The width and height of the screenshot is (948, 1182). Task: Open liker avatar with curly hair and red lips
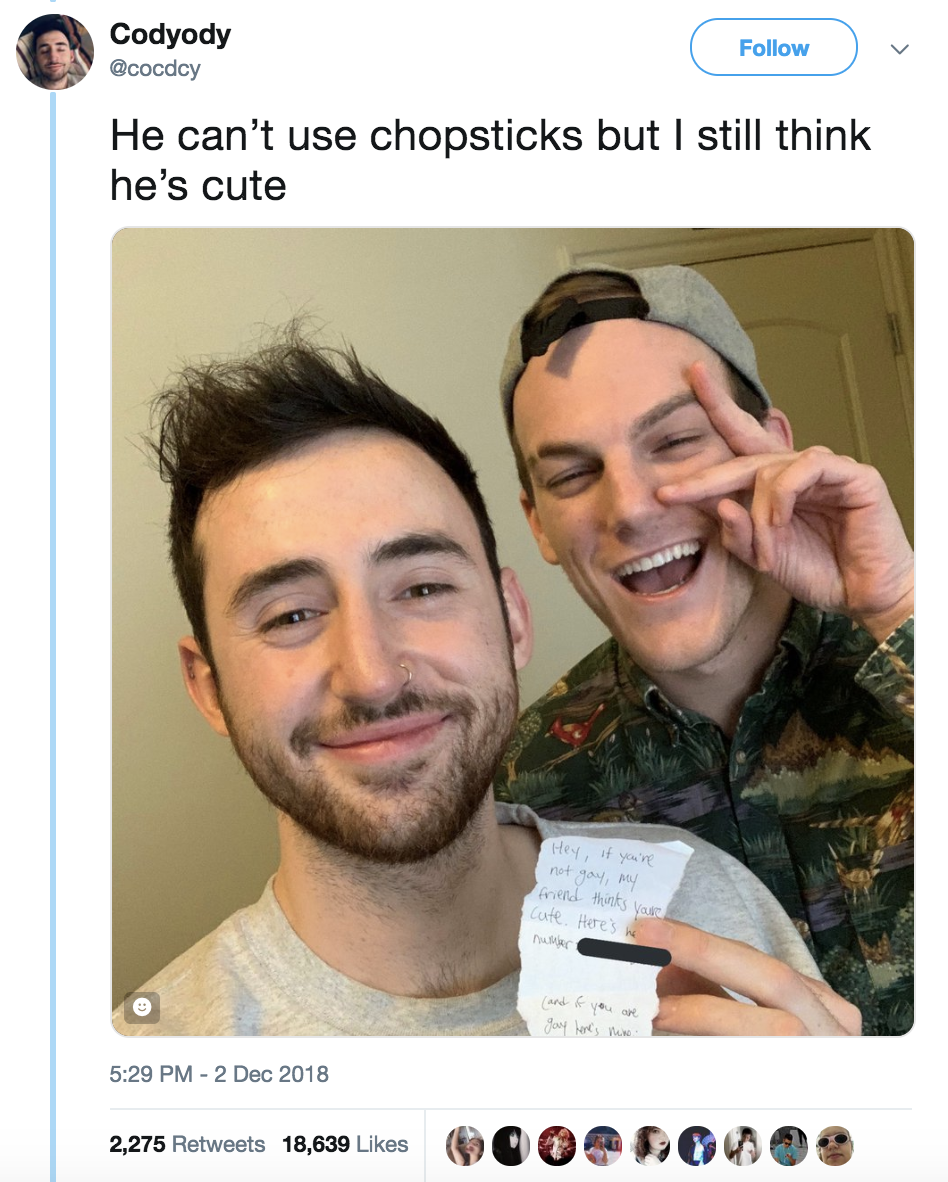[650, 1146]
